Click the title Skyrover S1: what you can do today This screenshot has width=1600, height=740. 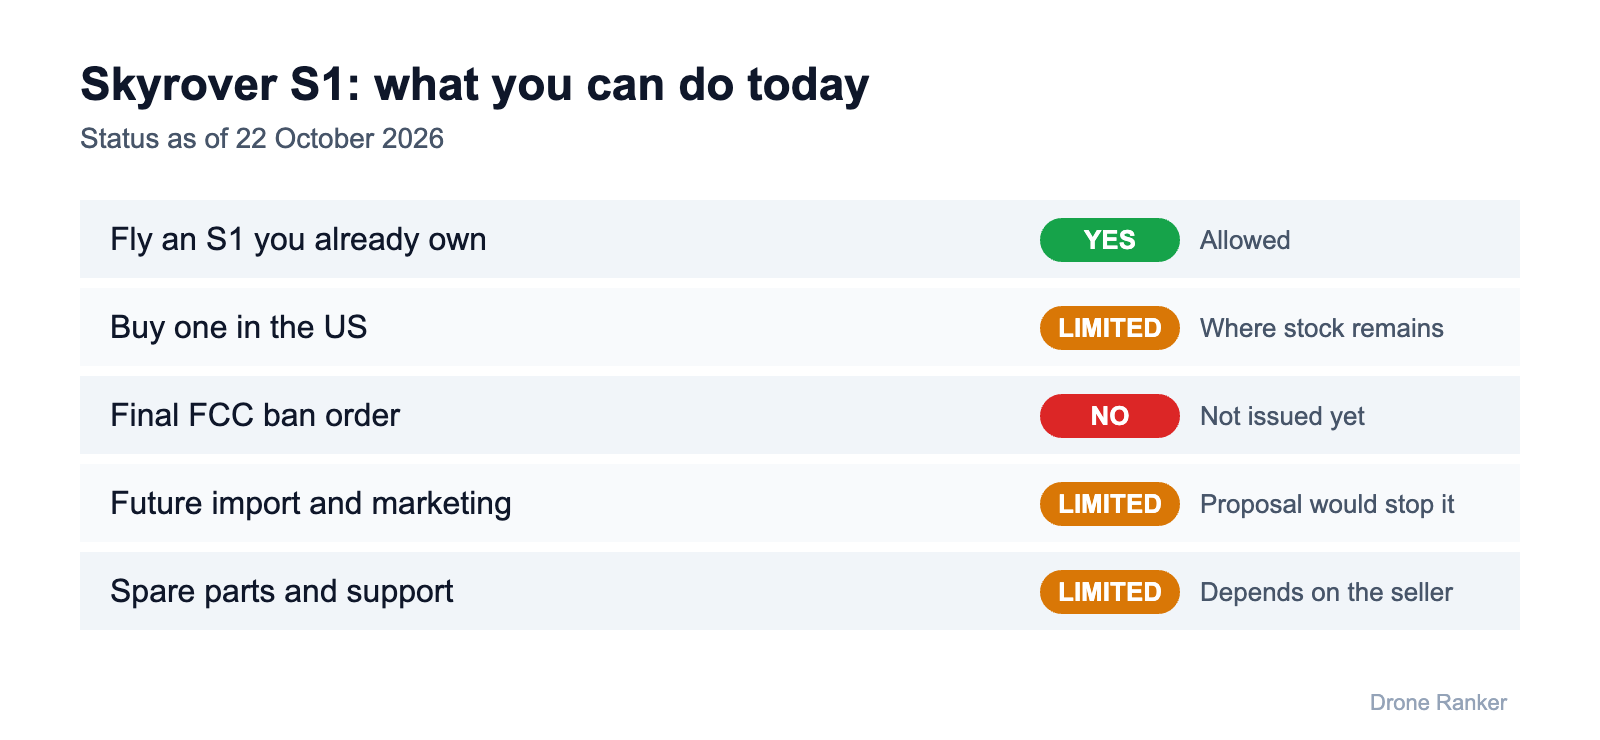point(474,85)
